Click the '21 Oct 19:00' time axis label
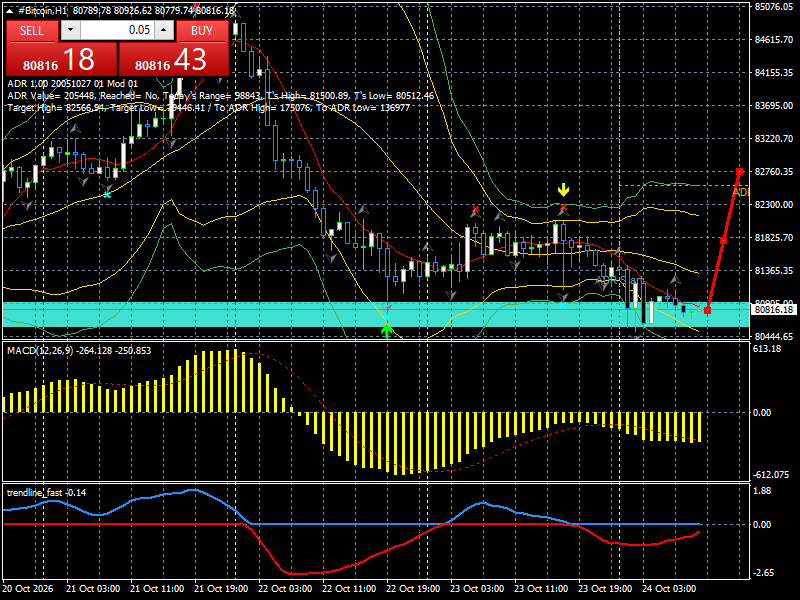Viewport: 800px width, 600px height. 221,588
